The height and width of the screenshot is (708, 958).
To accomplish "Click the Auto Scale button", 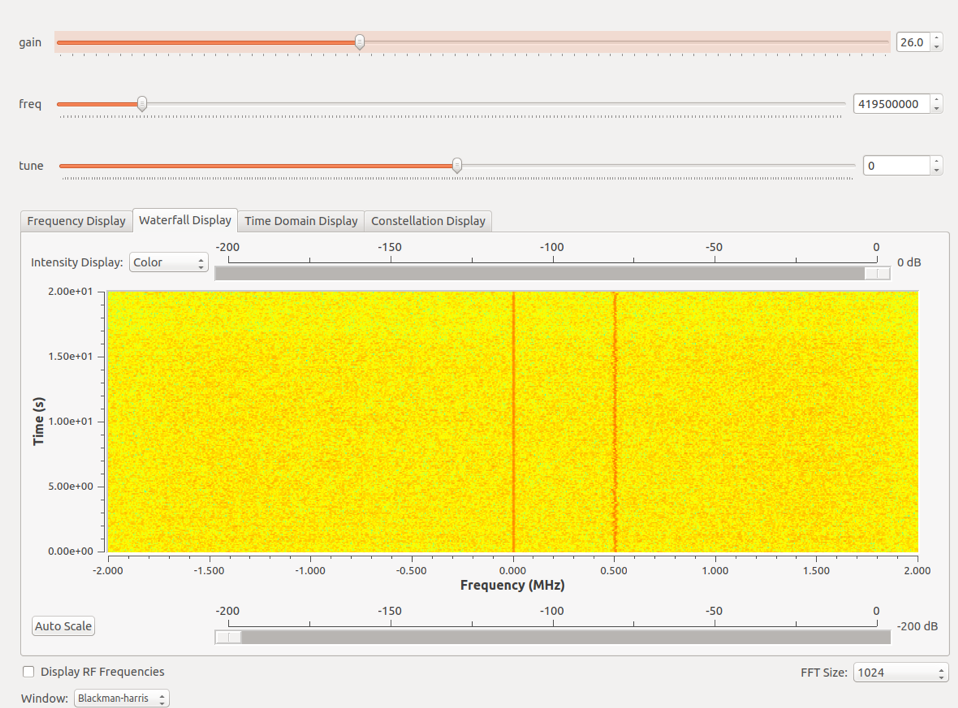I will 64,626.
